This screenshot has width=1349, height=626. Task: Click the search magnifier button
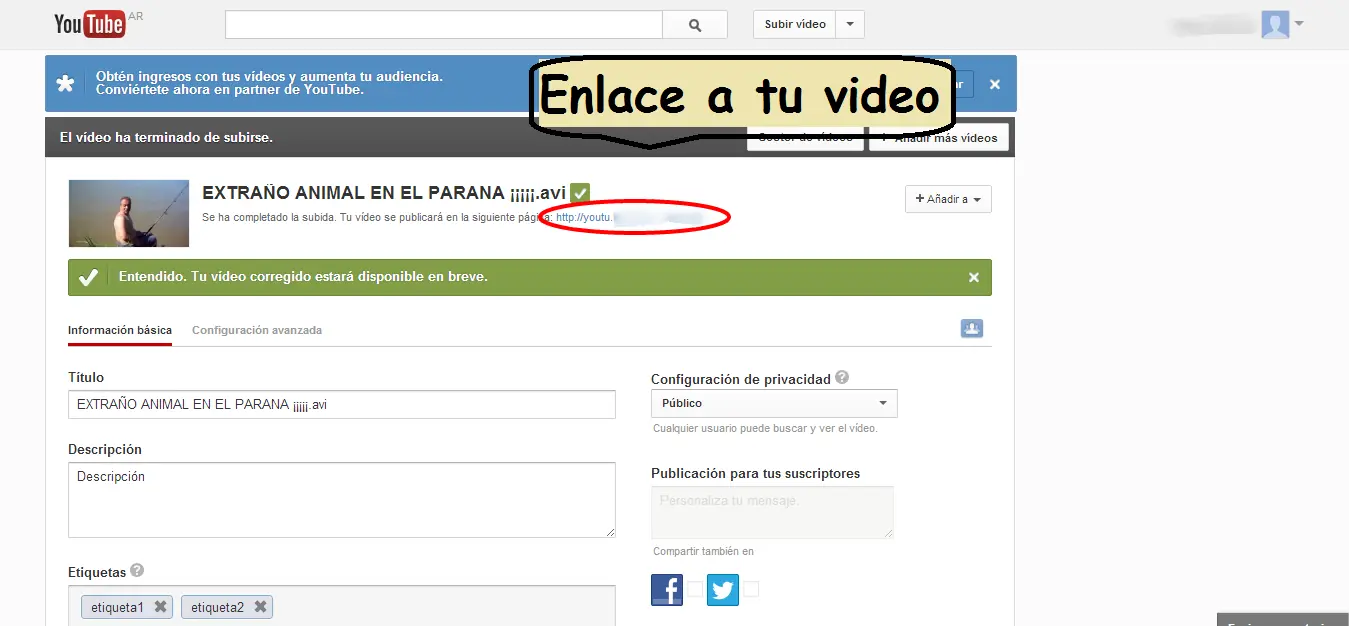tap(696, 25)
